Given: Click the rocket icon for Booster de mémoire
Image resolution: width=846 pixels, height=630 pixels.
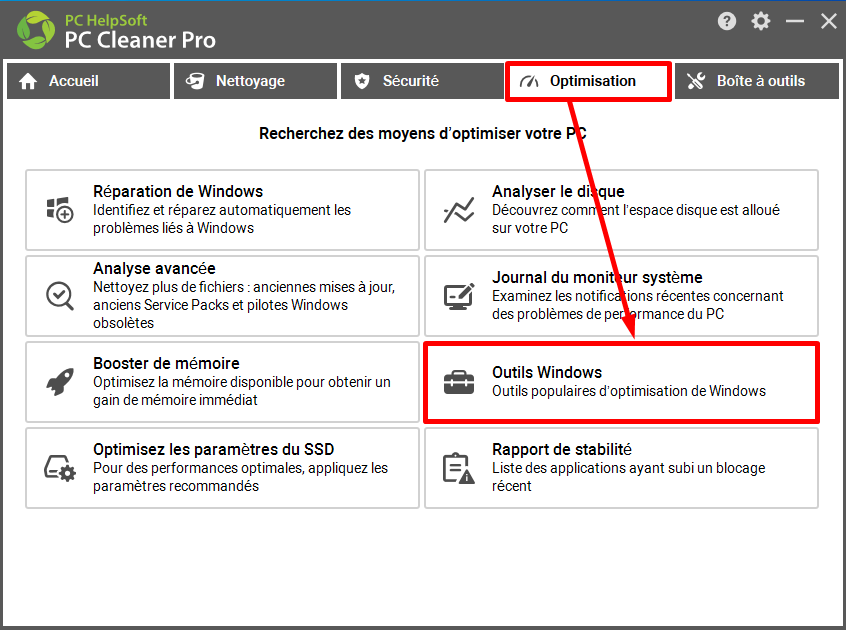Looking at the screenshot, I should tap(60, 382).
